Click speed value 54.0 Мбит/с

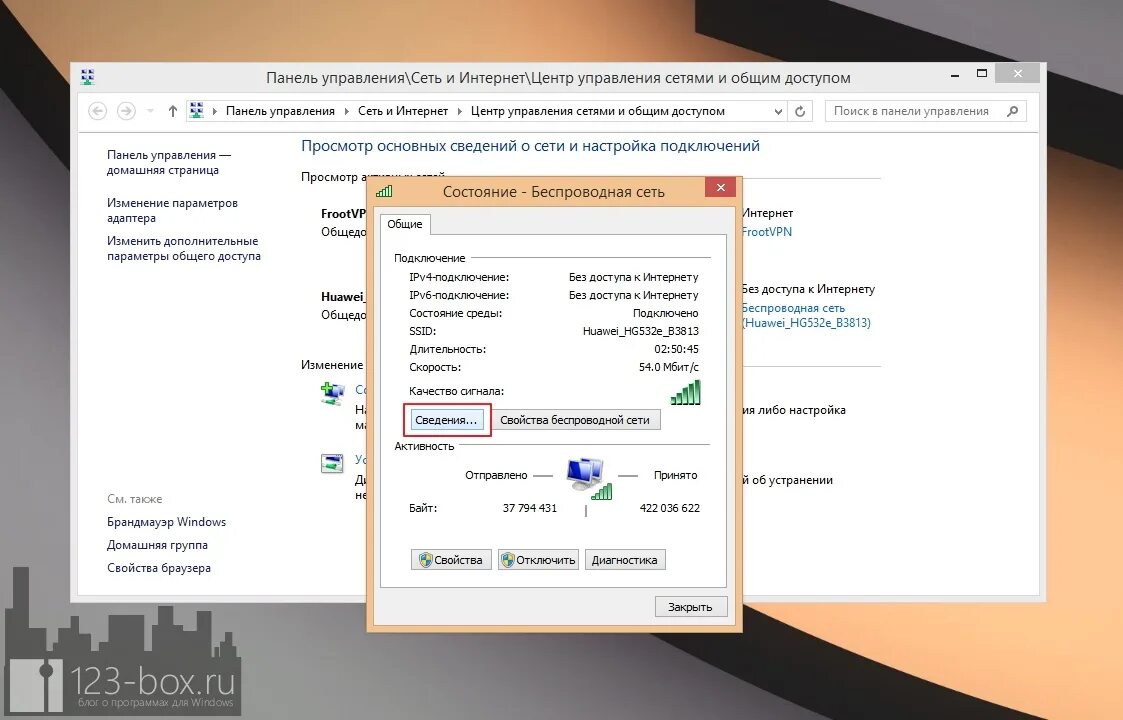(668, 367)
